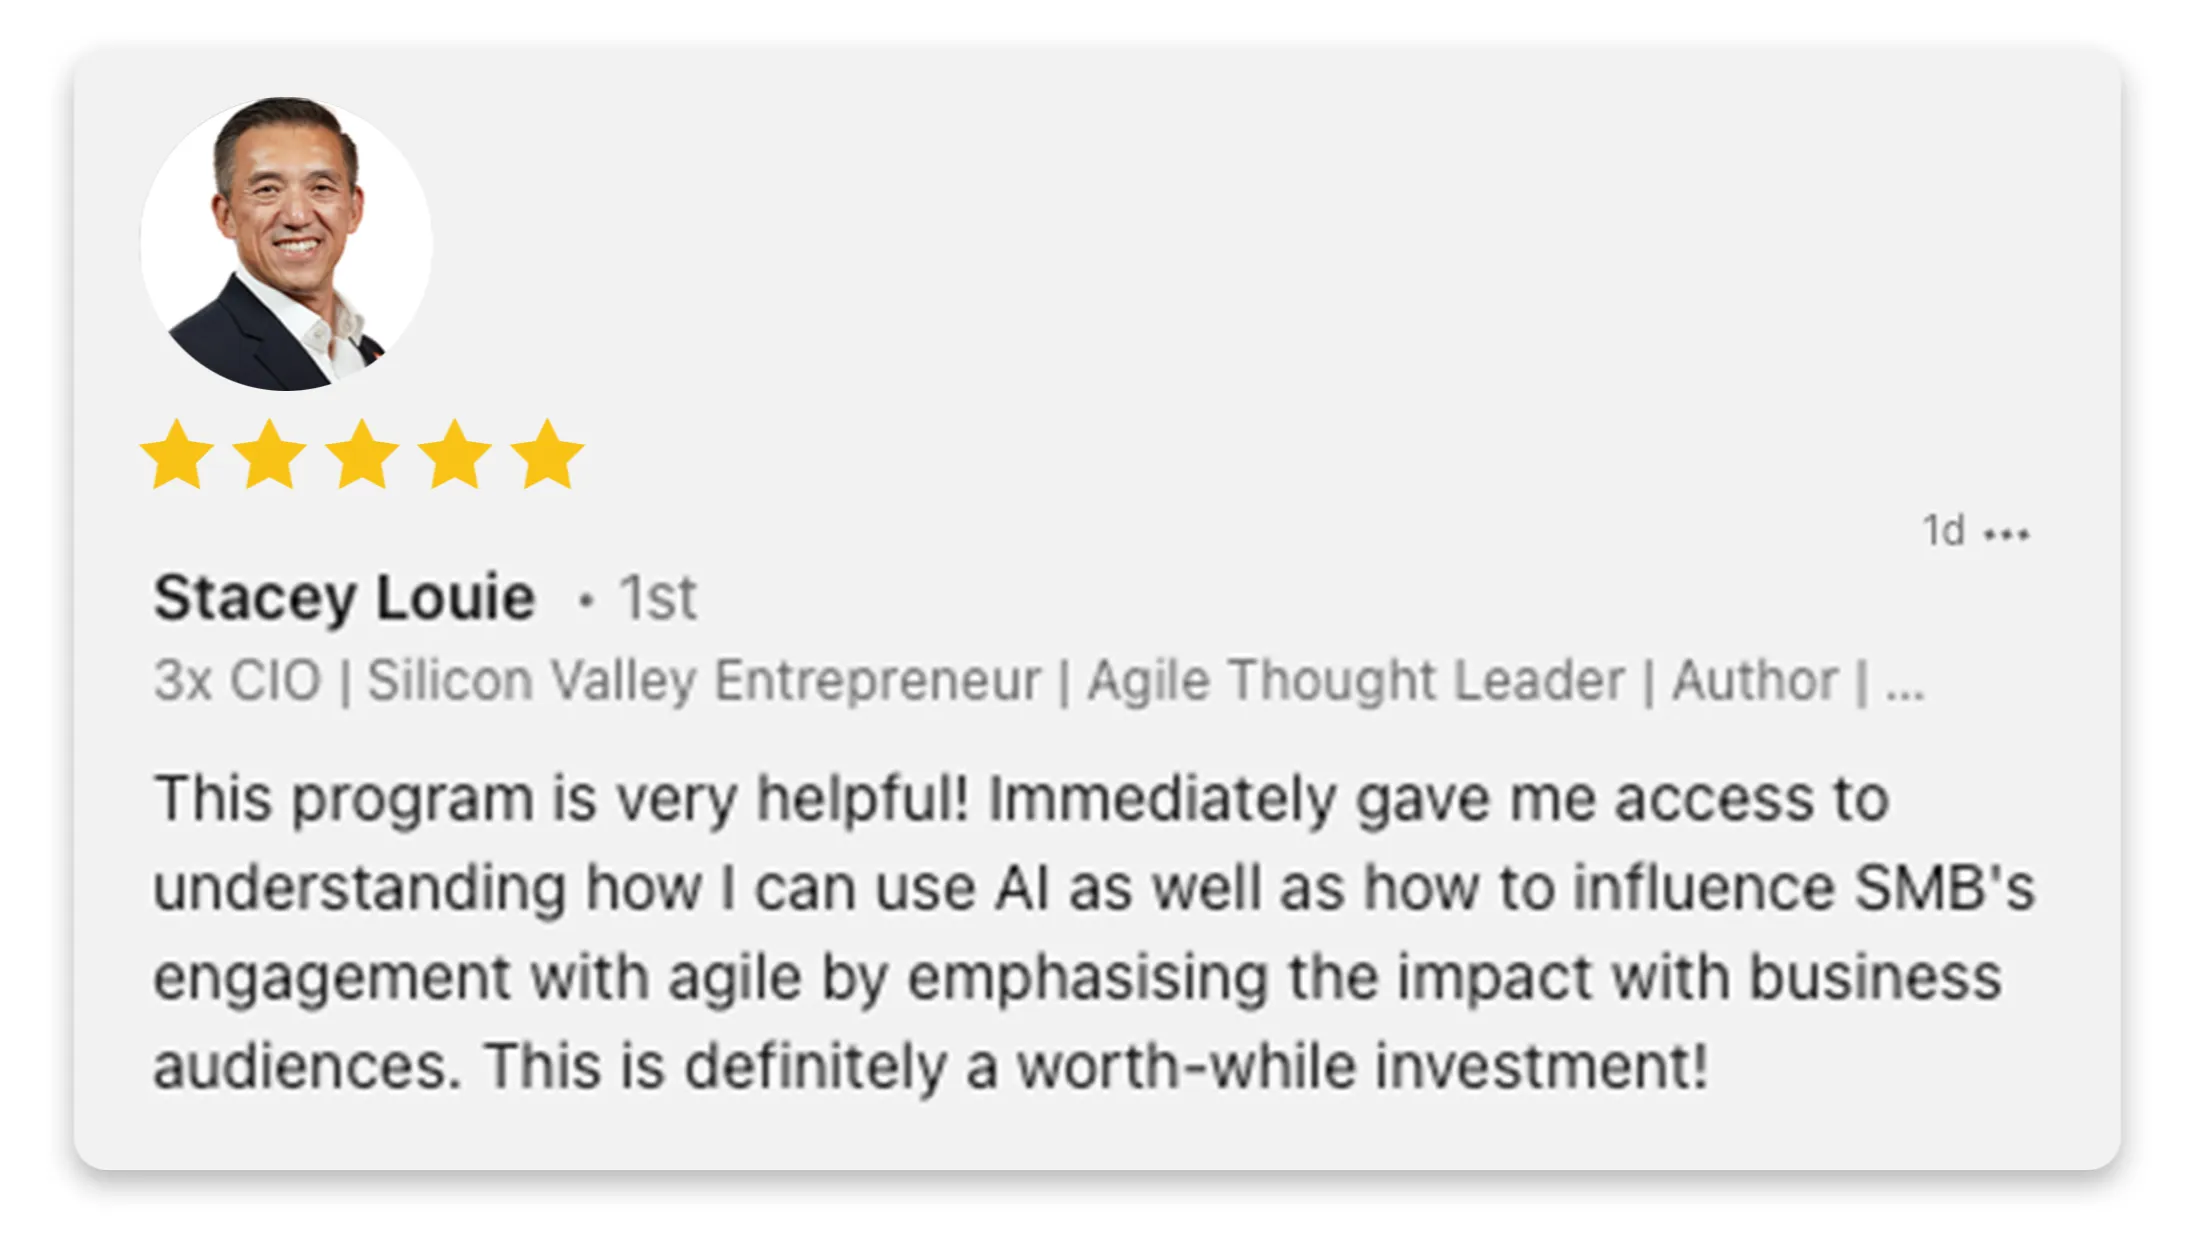Select the second gold rating star

[x=269, y=455]
